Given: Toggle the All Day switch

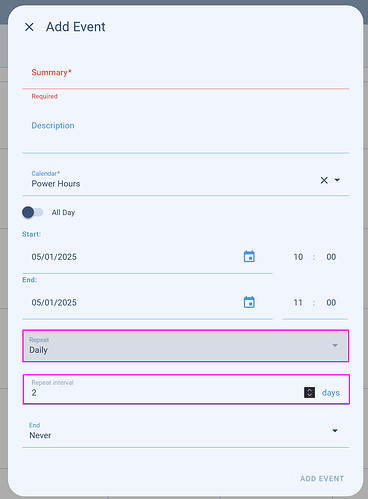Looking at the screenshot, I should pos(33,212).
